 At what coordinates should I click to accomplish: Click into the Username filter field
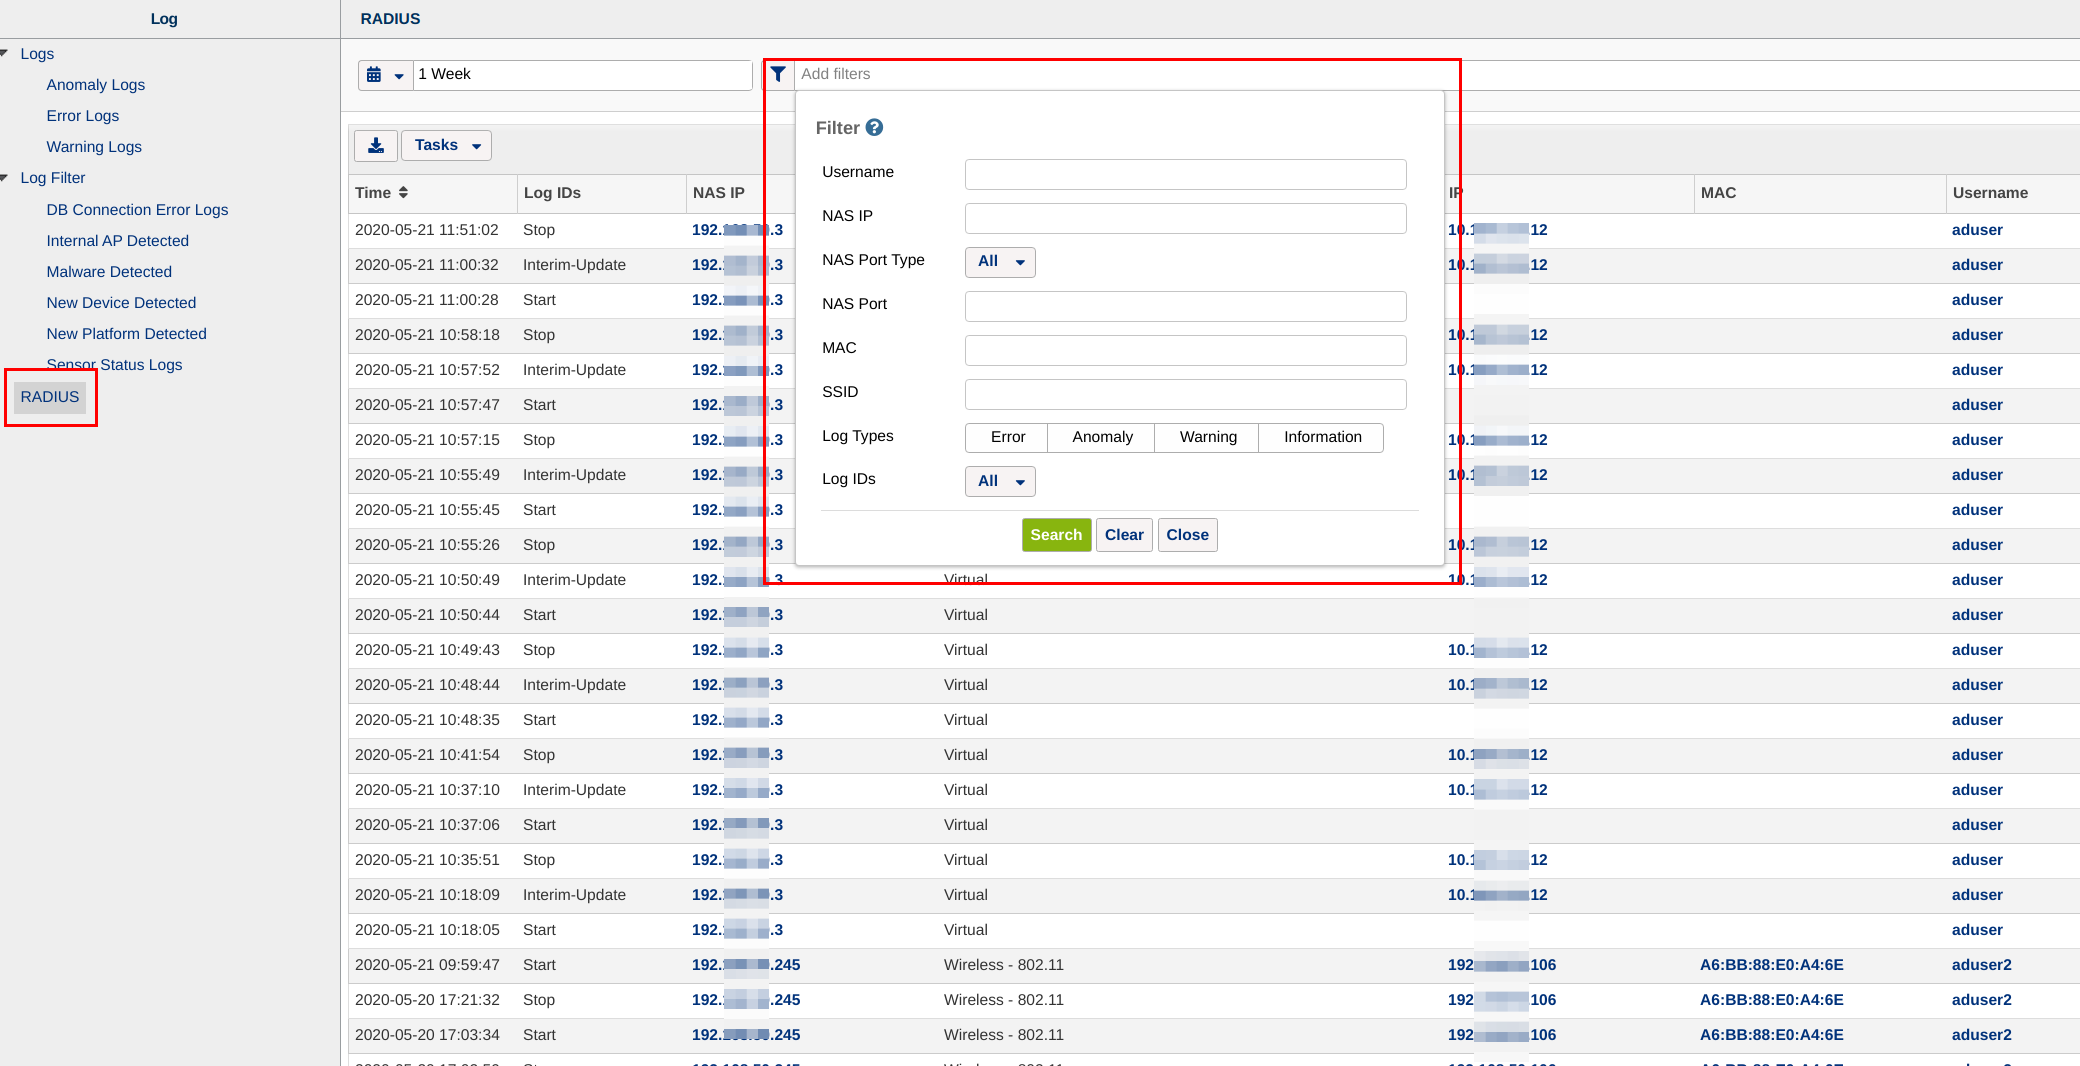[1185, 174]
